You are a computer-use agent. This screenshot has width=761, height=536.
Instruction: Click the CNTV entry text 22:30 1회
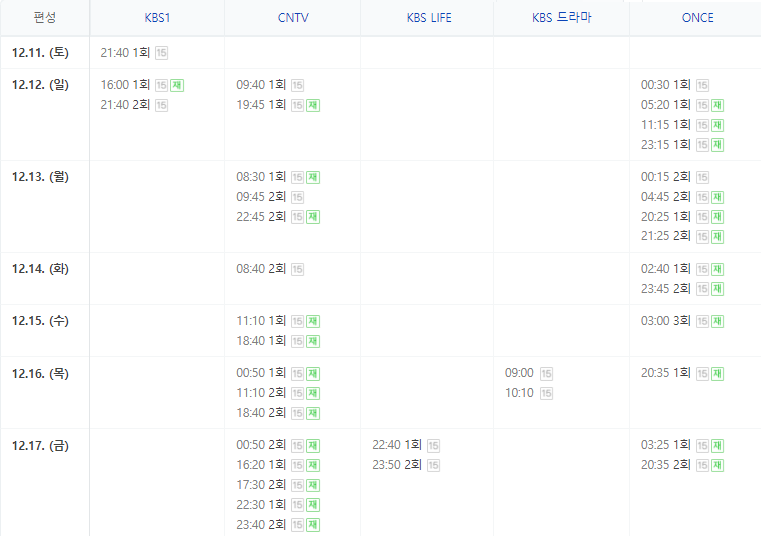(261, 505)
